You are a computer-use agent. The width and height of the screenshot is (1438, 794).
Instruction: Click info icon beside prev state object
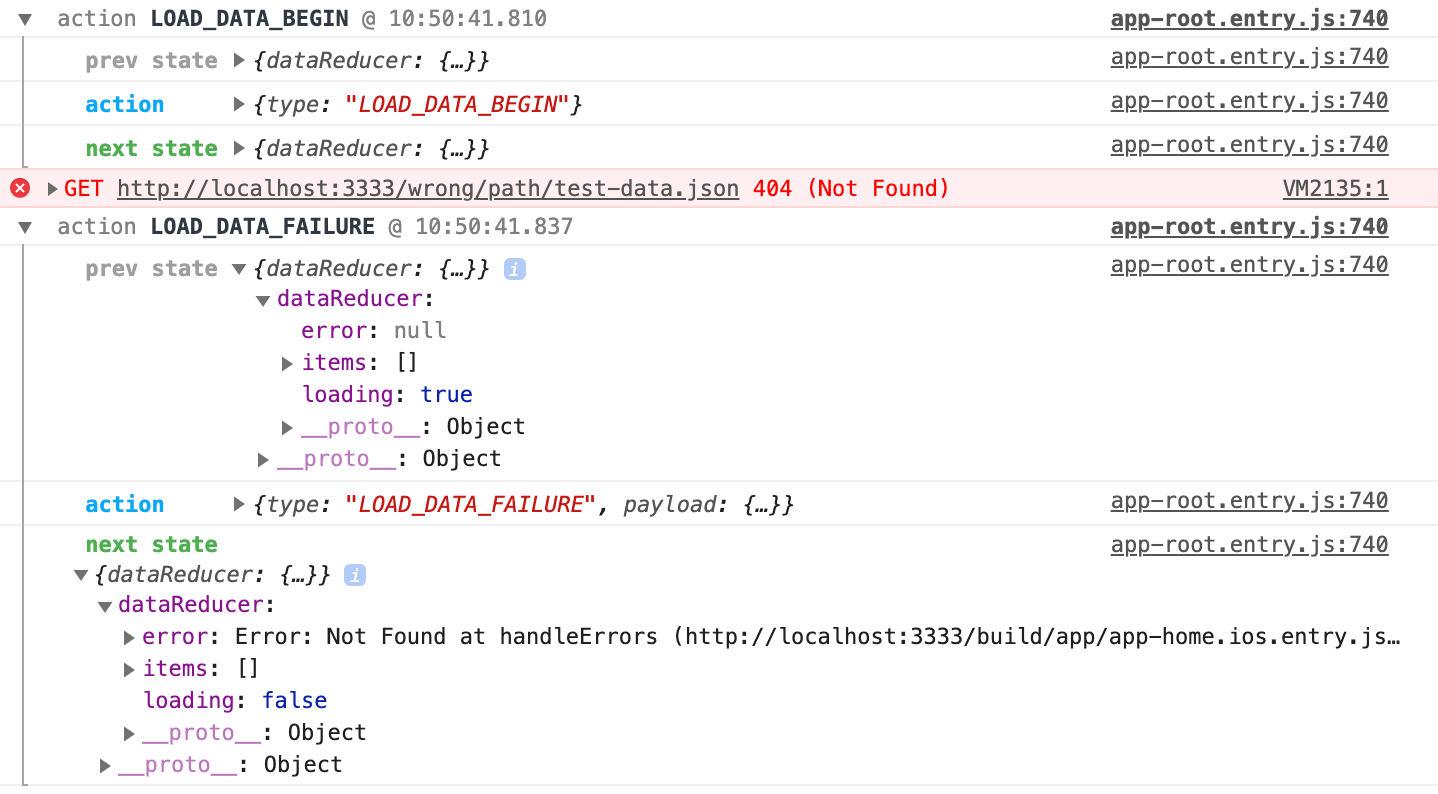point(514,269)
